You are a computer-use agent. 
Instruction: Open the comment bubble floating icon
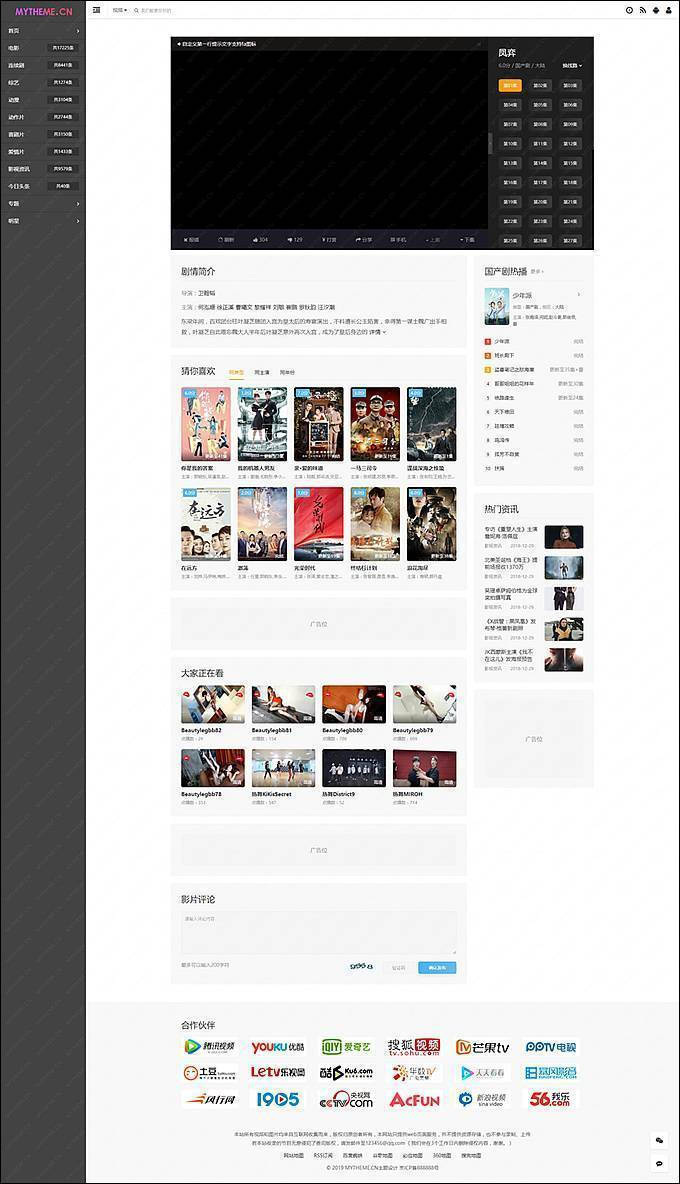(x=659, y=1163)
